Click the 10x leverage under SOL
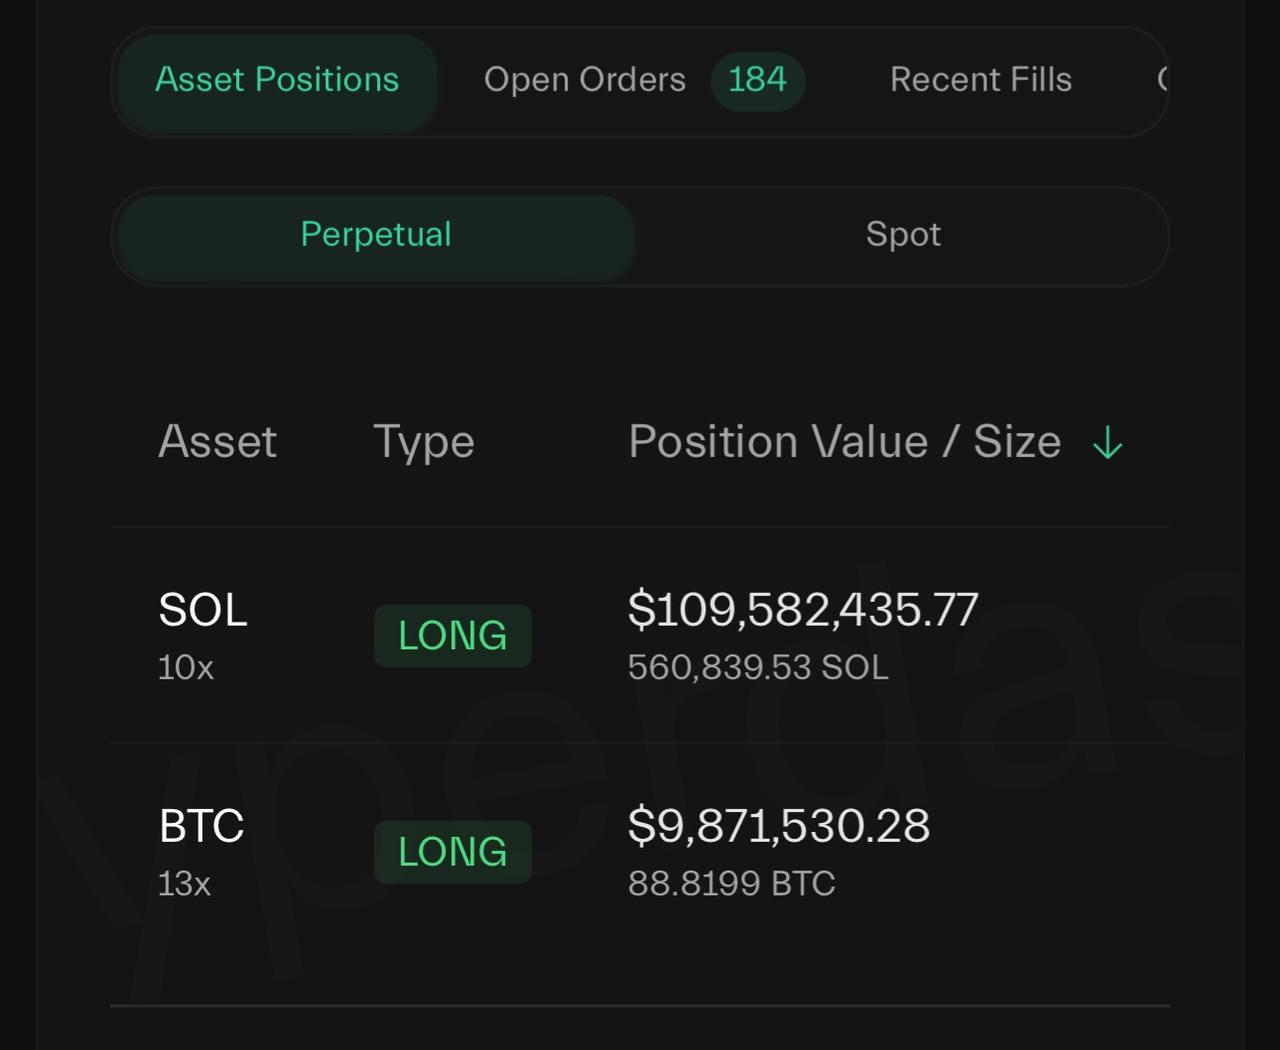This screenshot has width=1280, height=1050. click(x=186, y=668)
